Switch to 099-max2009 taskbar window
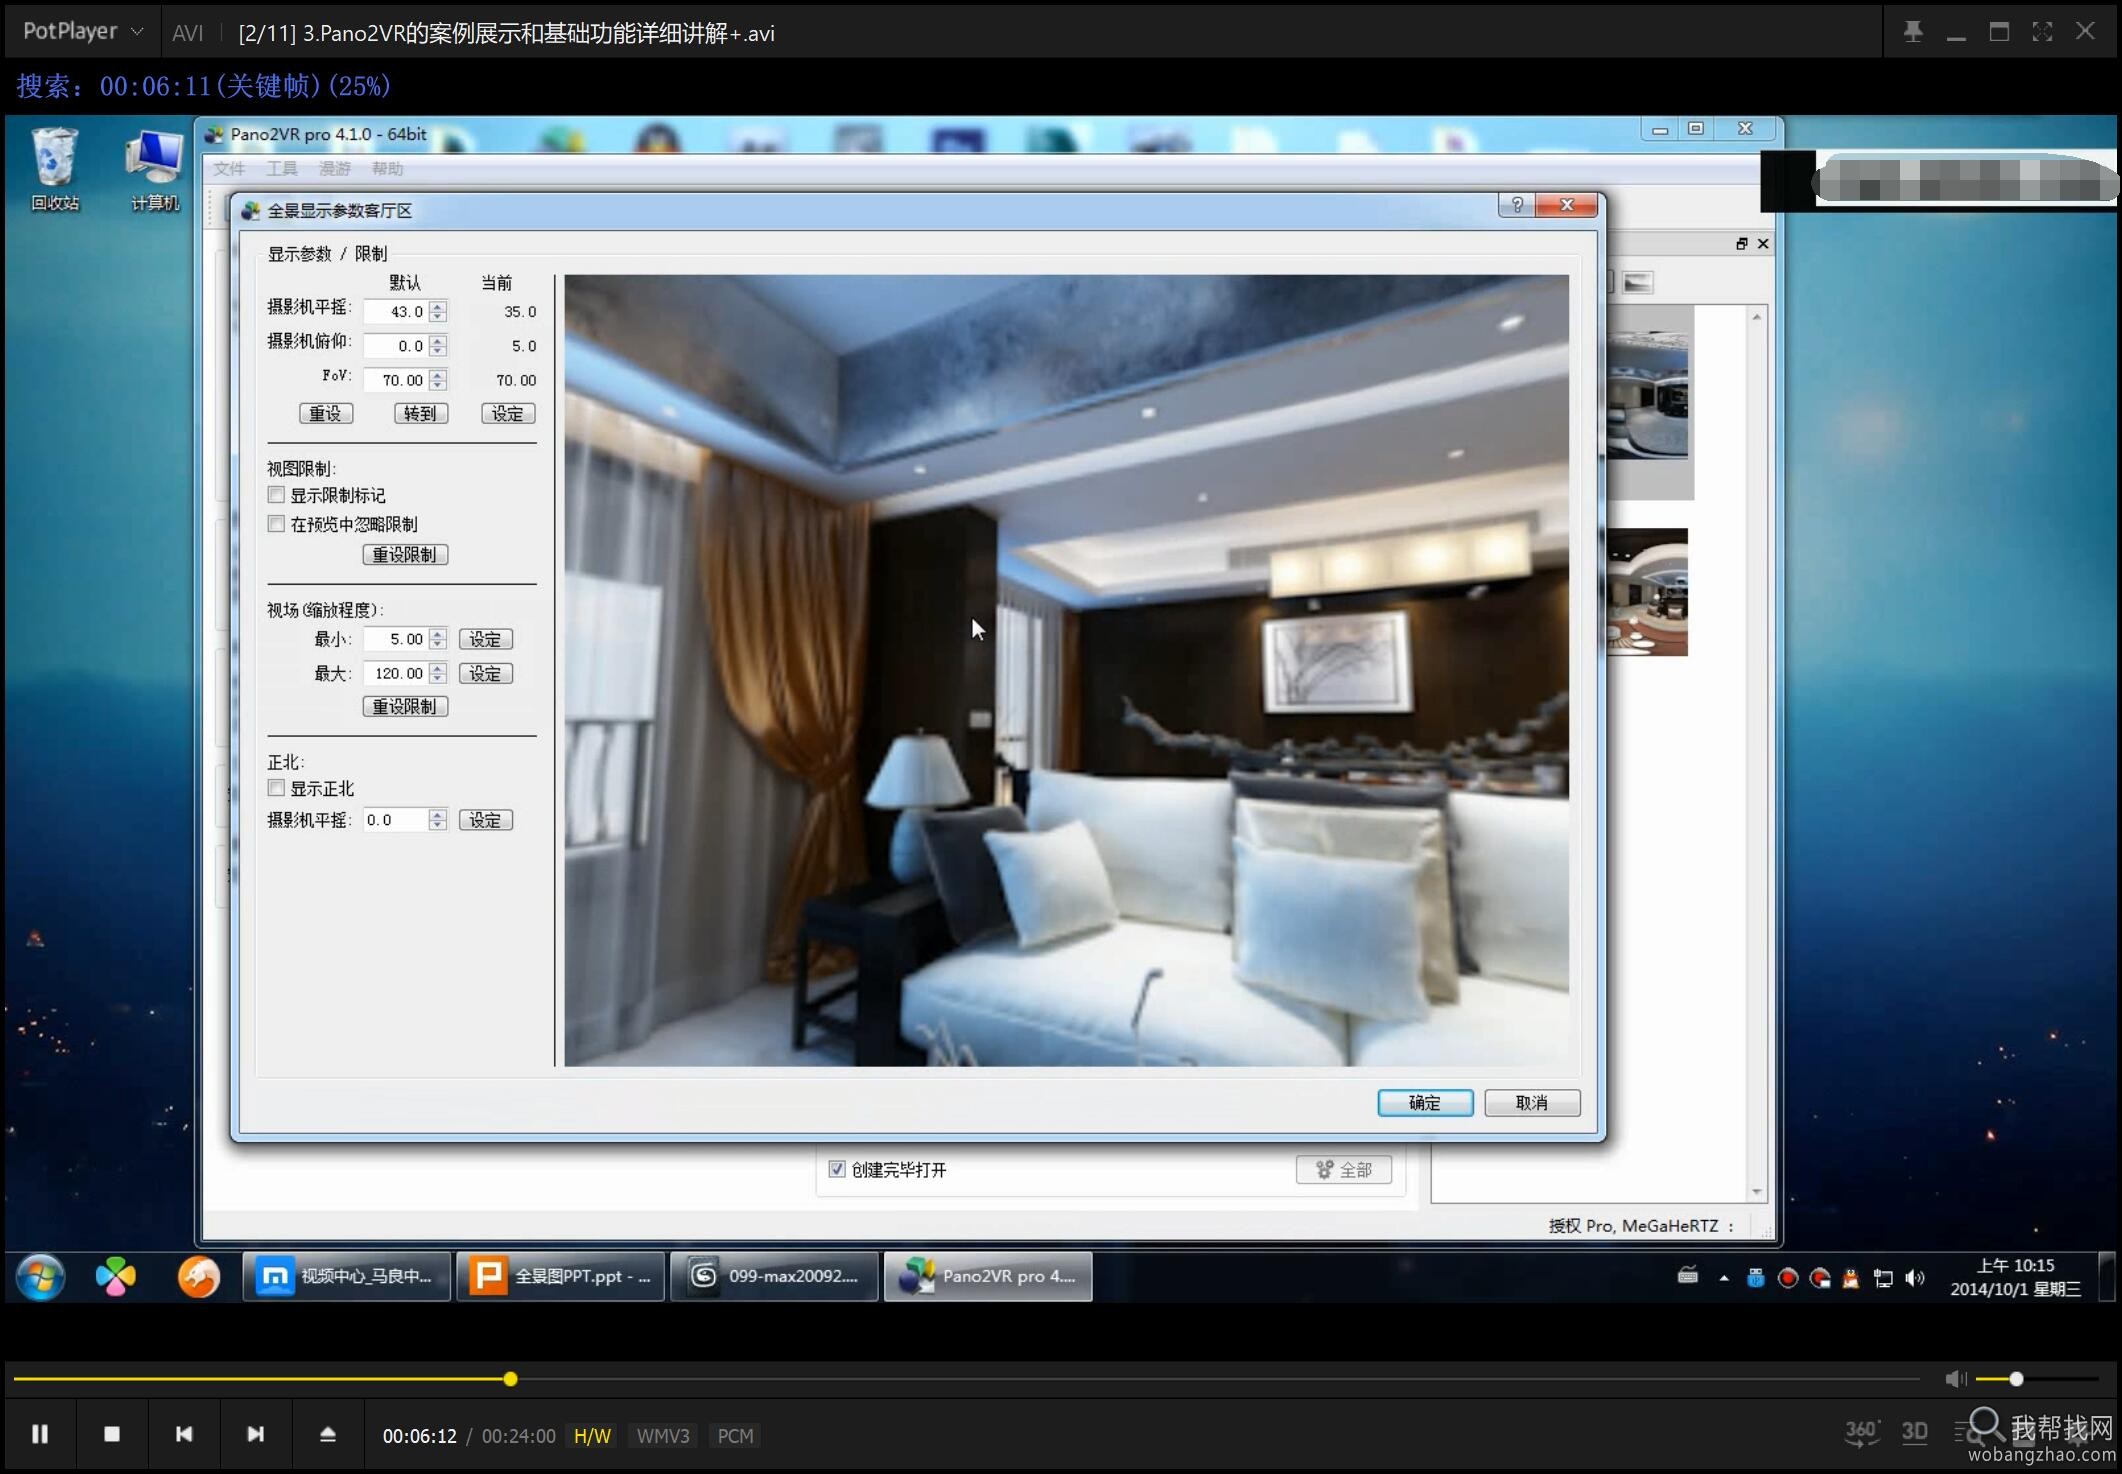This screenshot has height=1474, width=2122. 774,1277
